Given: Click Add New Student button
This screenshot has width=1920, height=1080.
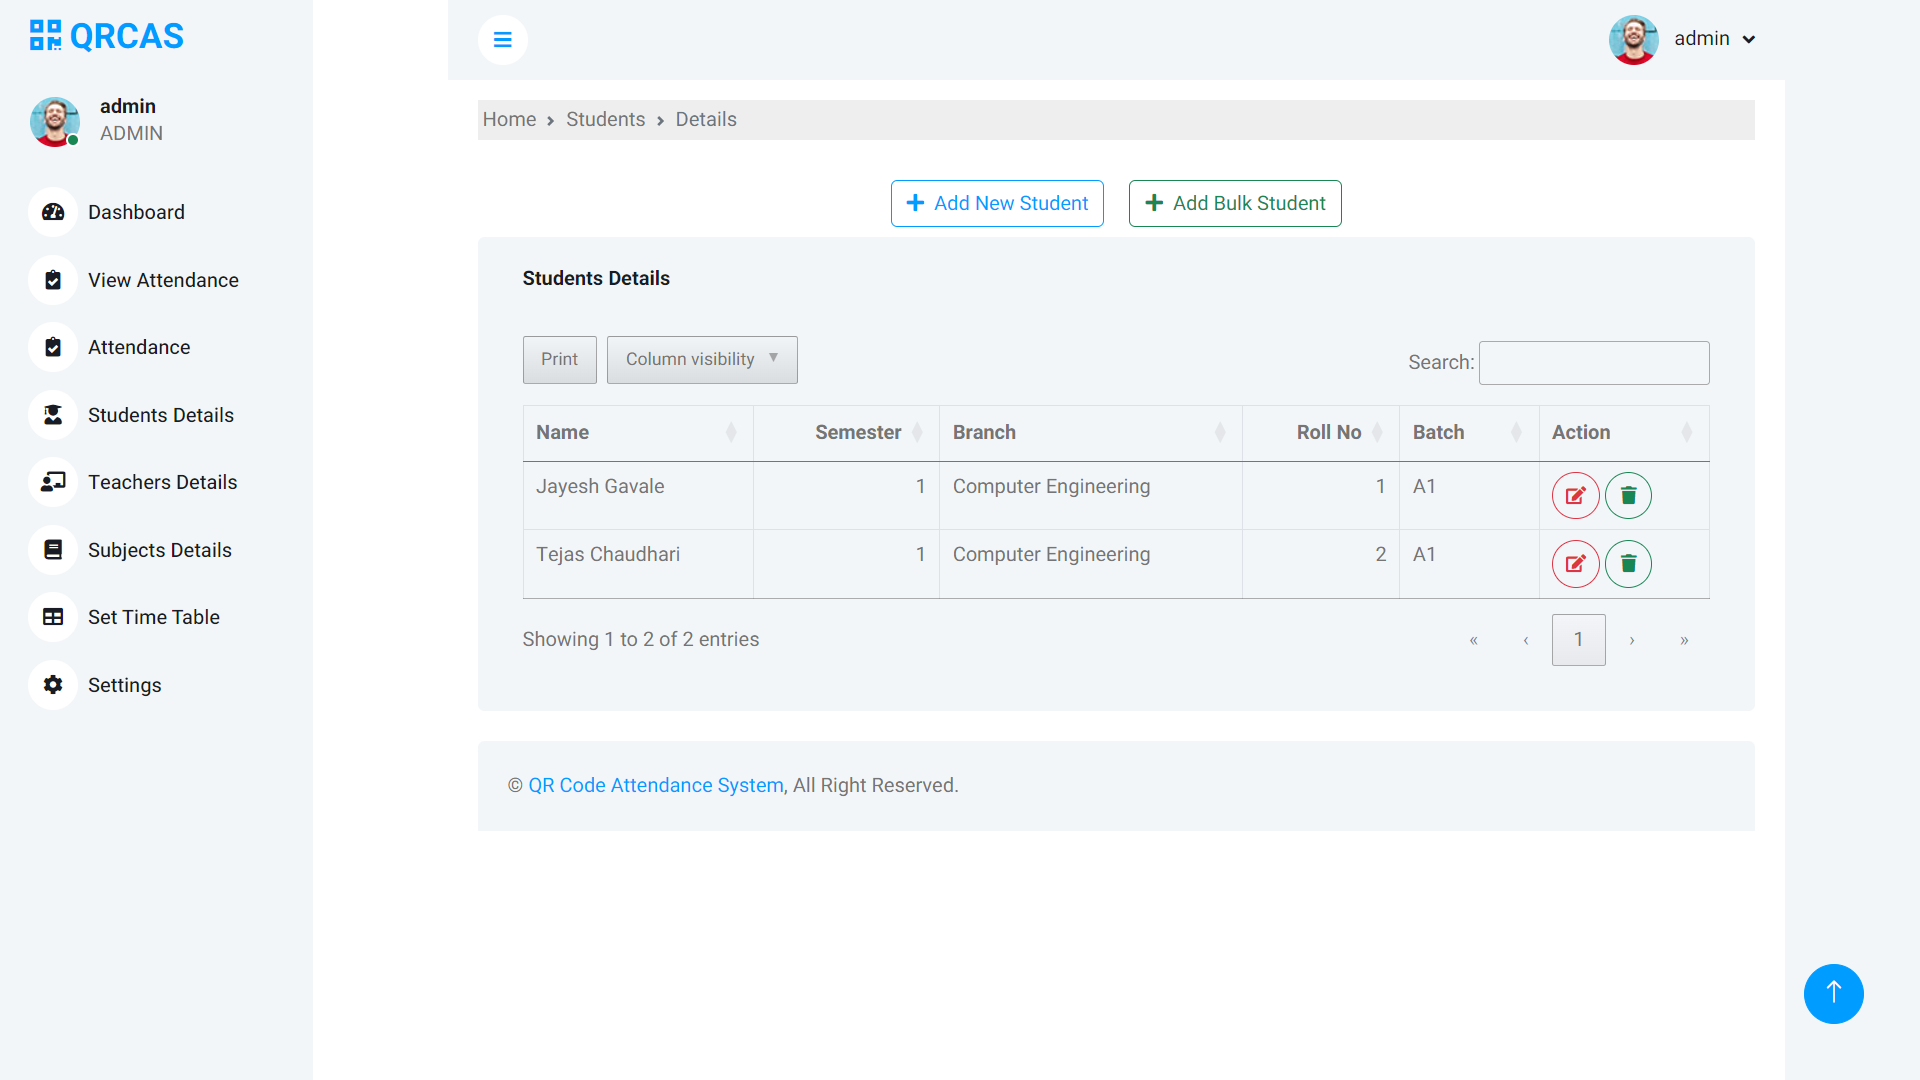Looking at the screenshot, I should coord(997,203).
